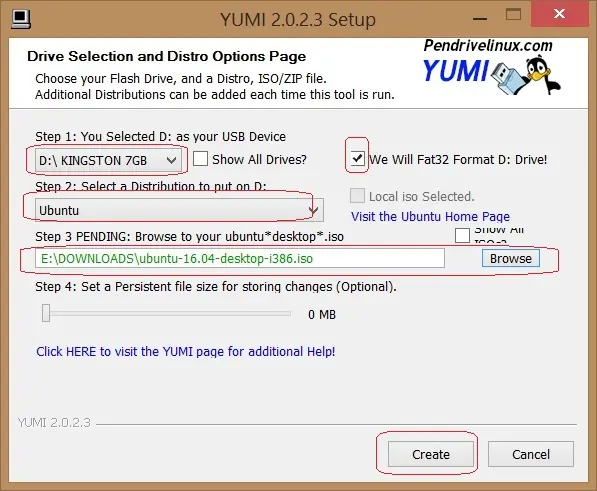Image resolution: width=597 pixels, height=491 pixels.
Task: Click the Pendrivelinux.com banner text
Action: click(488, 46)
